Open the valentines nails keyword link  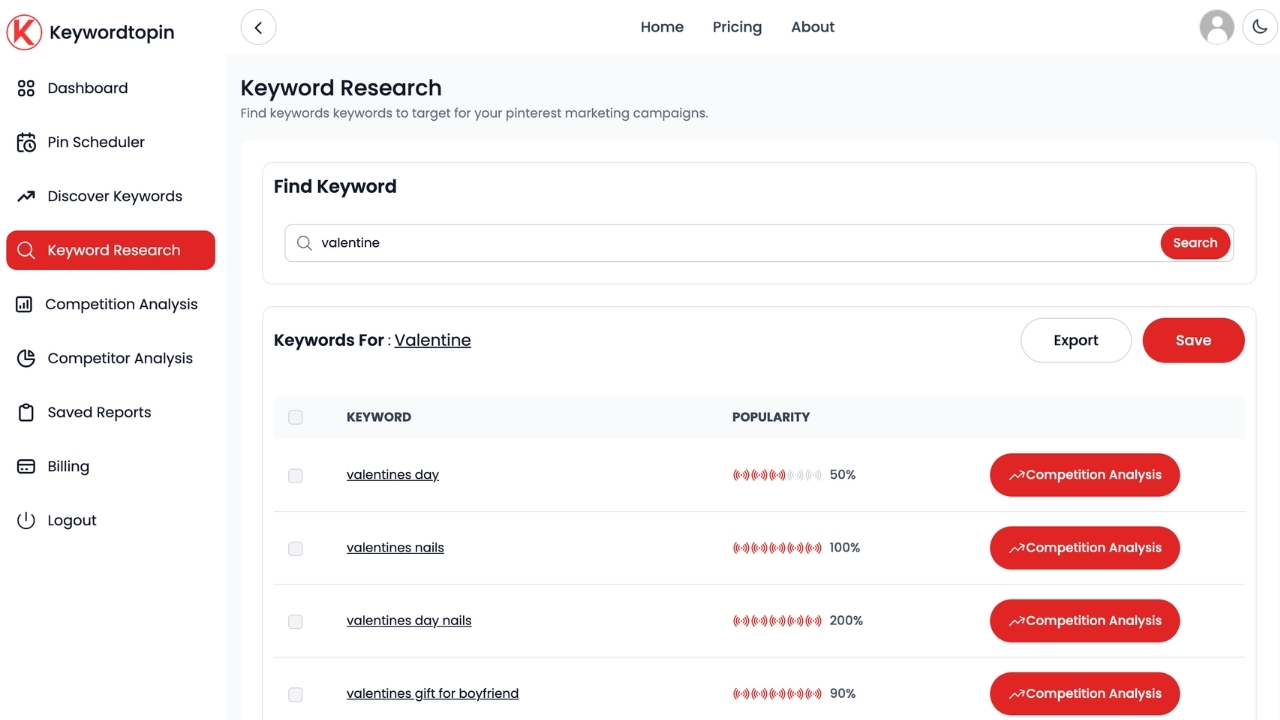click(x=395, y=548)
